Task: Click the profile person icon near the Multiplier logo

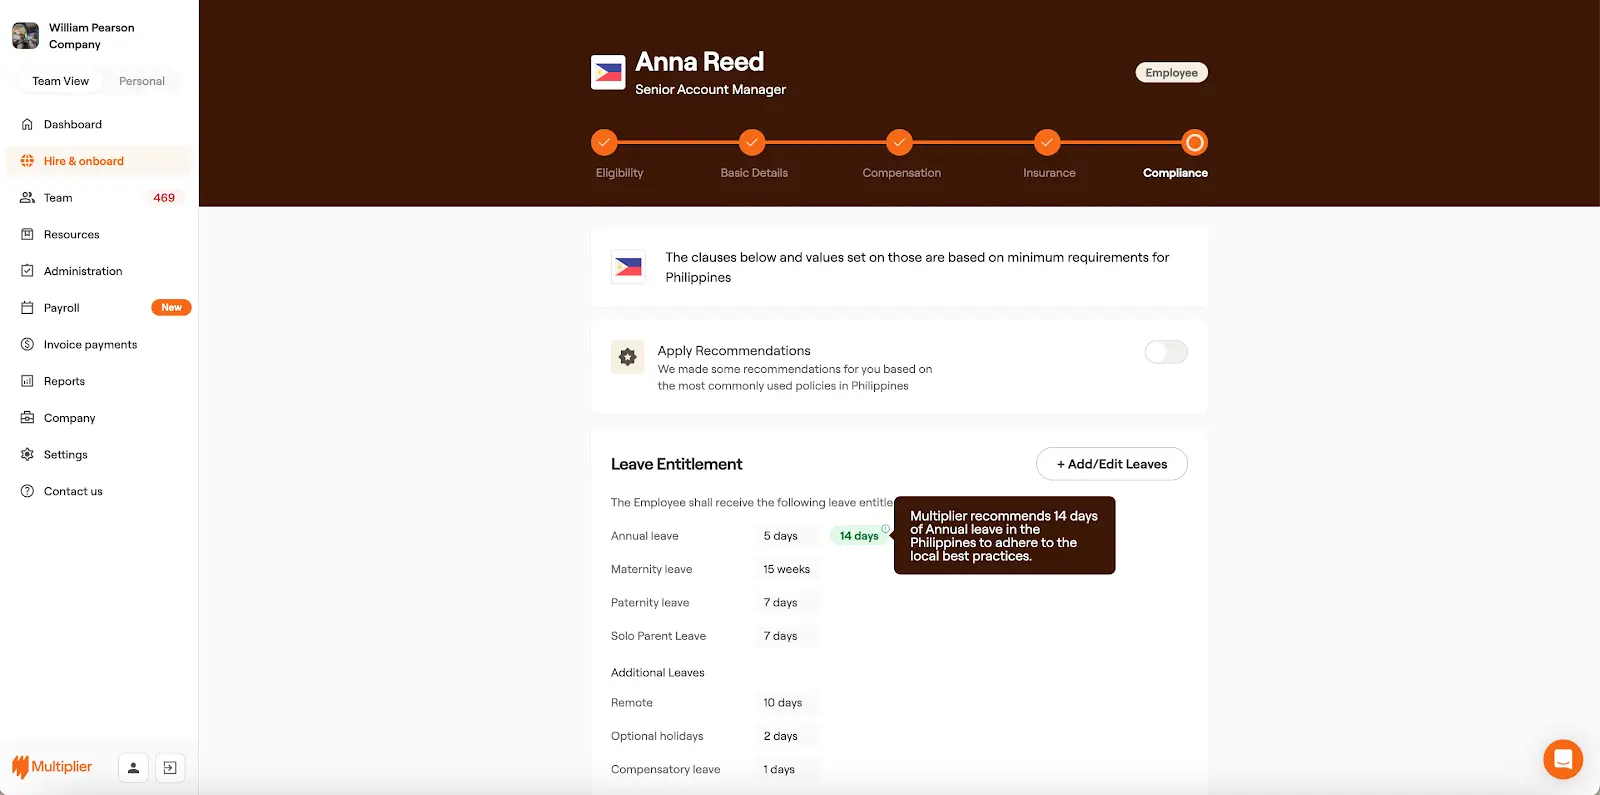Action: tap(133, 768)
